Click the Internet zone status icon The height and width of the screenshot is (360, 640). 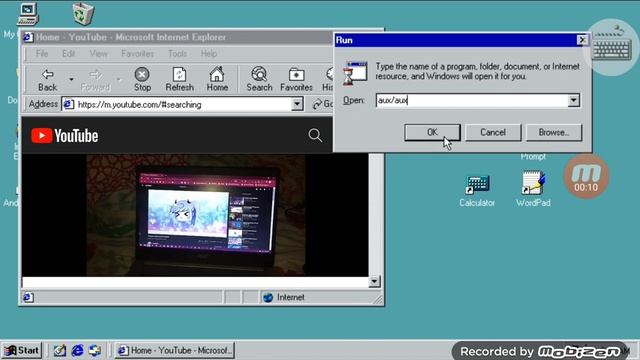268,298
